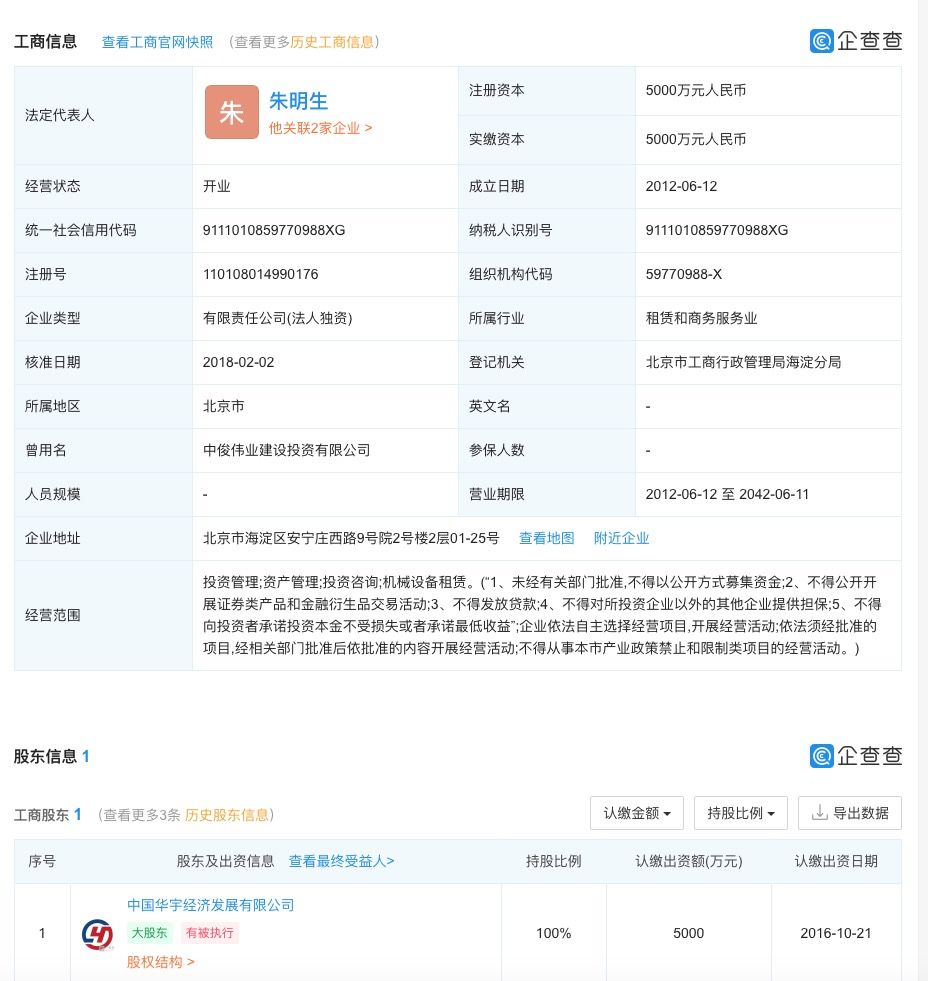Open the 认缴金额 dropdown
This screenshot has width=928, height=981.
[636, 813]
